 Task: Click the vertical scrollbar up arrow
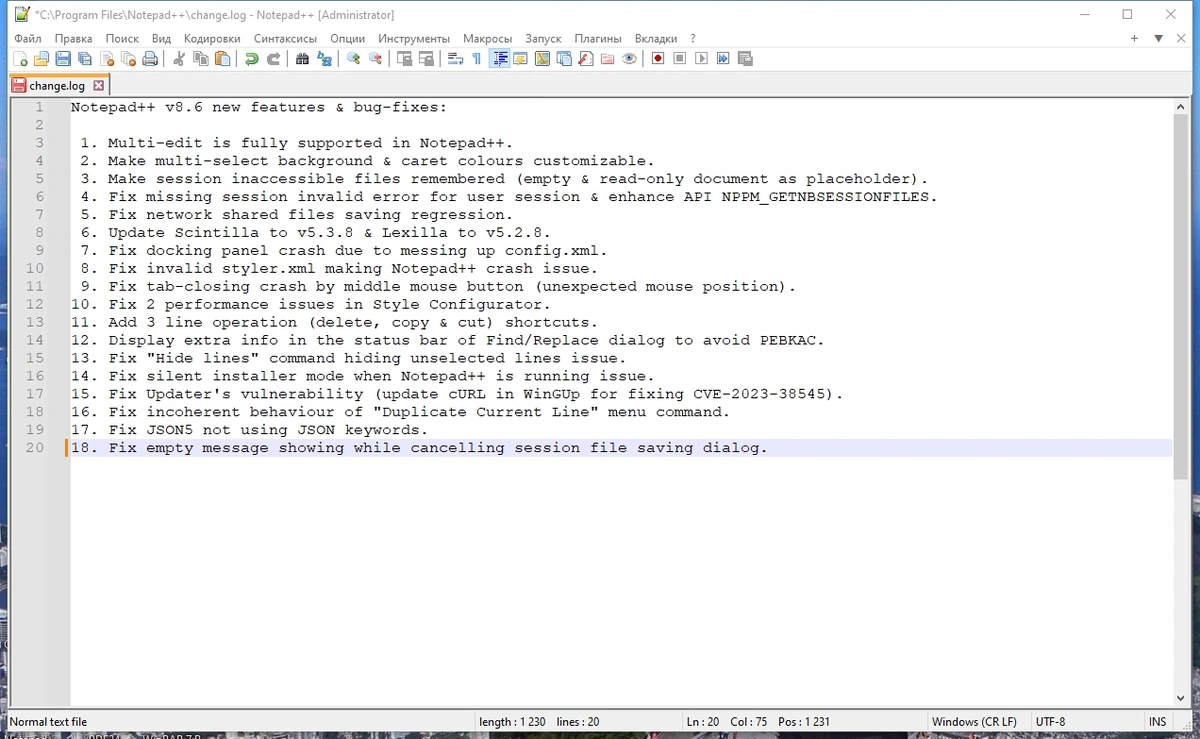pos(1181,107)
